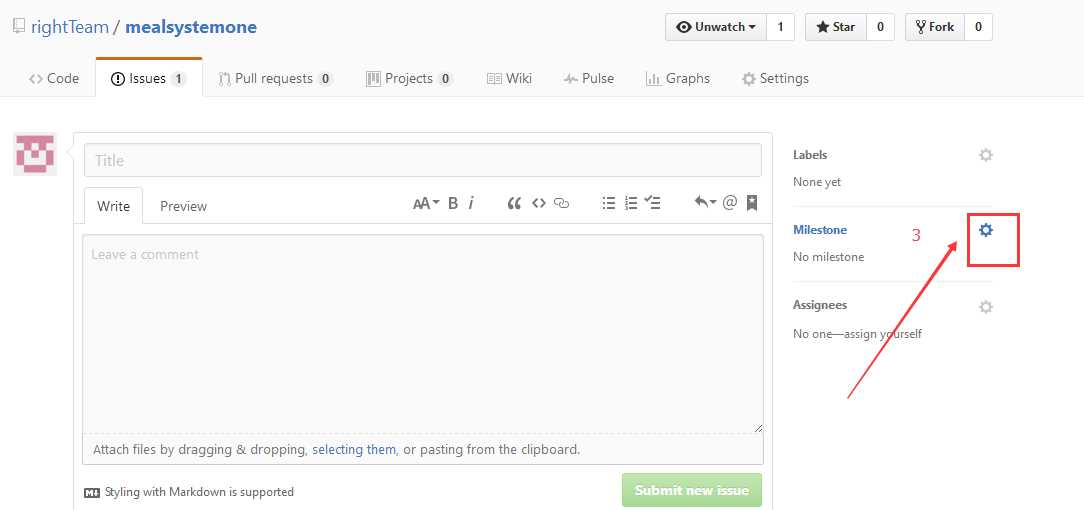Switch to the Preview tab

183,206
